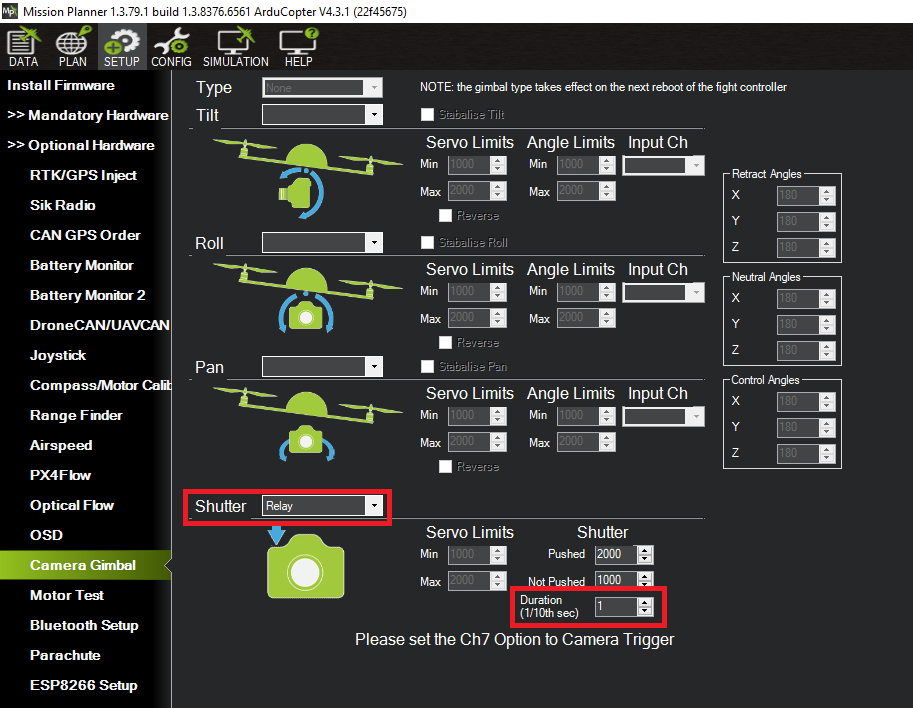The height and width of the screenshot is (708, 913).
Task: Open the Shutter Relay dropdown
Action: [322, 506]
